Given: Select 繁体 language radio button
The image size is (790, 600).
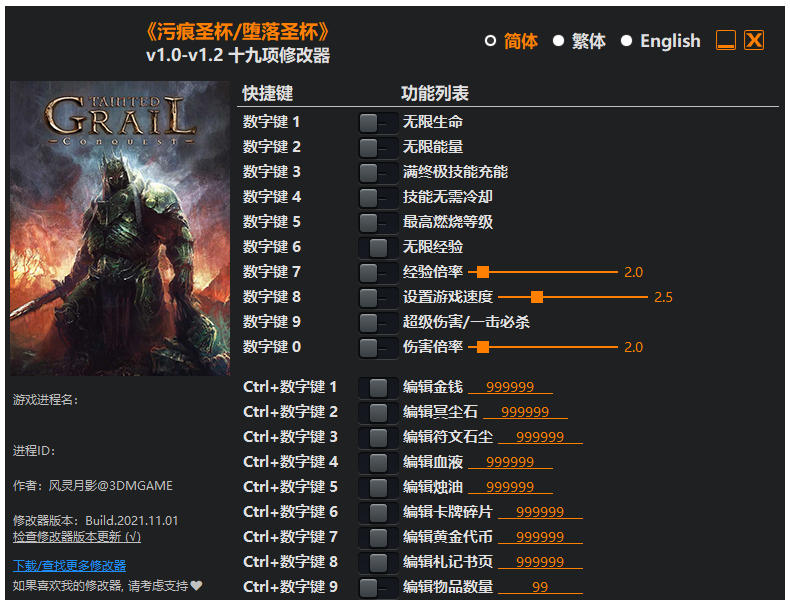Looking at the screenshot, I should tap(558, 41).
